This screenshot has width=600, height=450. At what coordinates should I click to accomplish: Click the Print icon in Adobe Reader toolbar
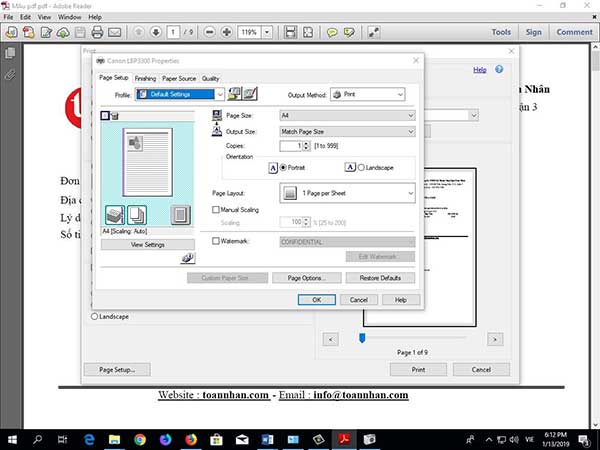tap(97, 32)
